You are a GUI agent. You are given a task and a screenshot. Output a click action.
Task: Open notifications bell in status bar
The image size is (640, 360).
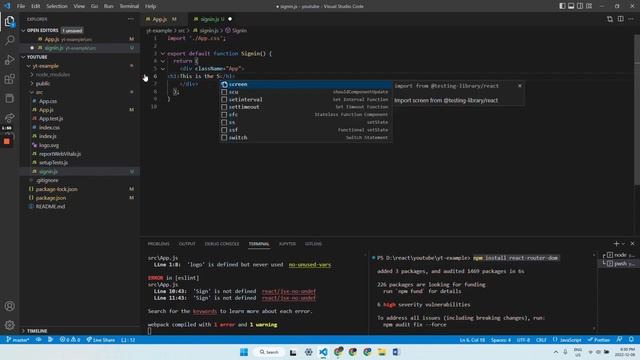coord(631,340)
